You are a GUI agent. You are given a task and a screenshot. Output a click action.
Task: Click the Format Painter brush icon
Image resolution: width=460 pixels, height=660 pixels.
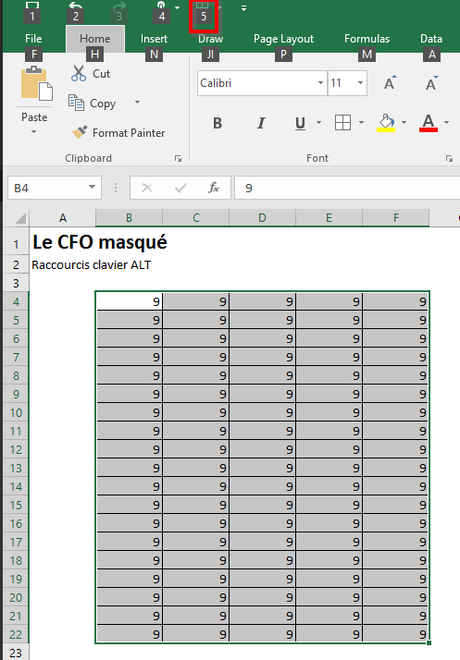[79, 132]
